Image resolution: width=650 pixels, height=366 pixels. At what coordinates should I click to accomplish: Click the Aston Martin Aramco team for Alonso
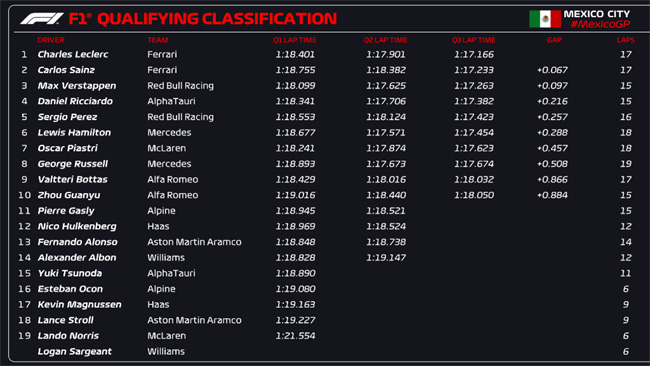(x=194, y=242)
